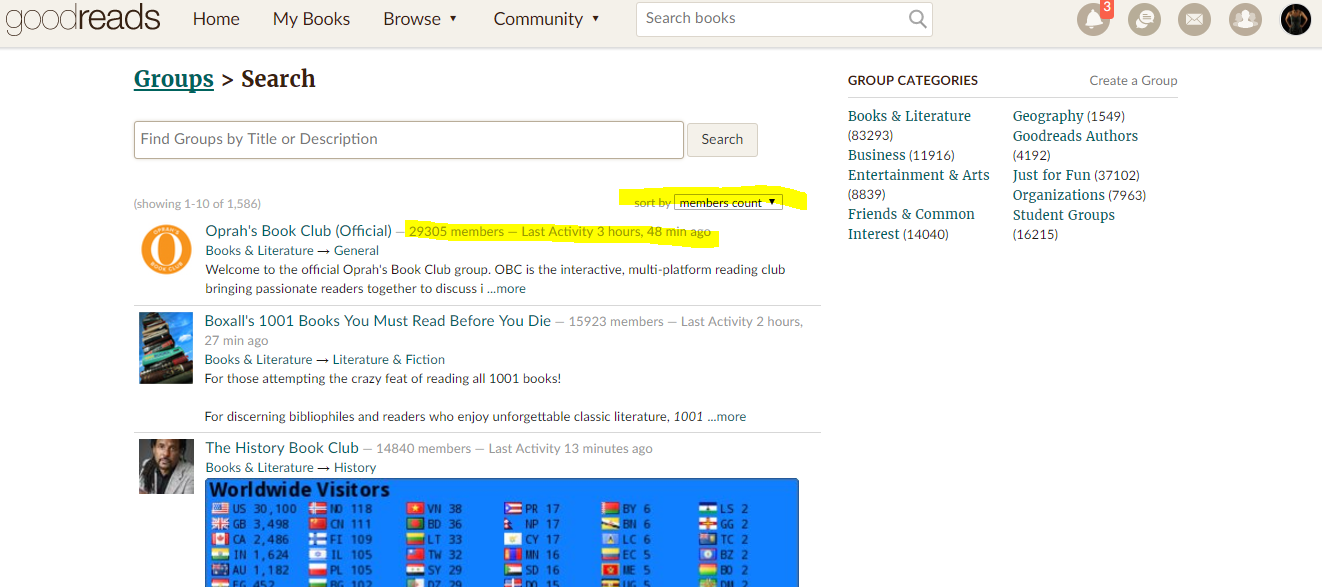Click '29305 members' text
Image resolution: width=1322 pixels, height=587 pixels.
tap(456, 232)
